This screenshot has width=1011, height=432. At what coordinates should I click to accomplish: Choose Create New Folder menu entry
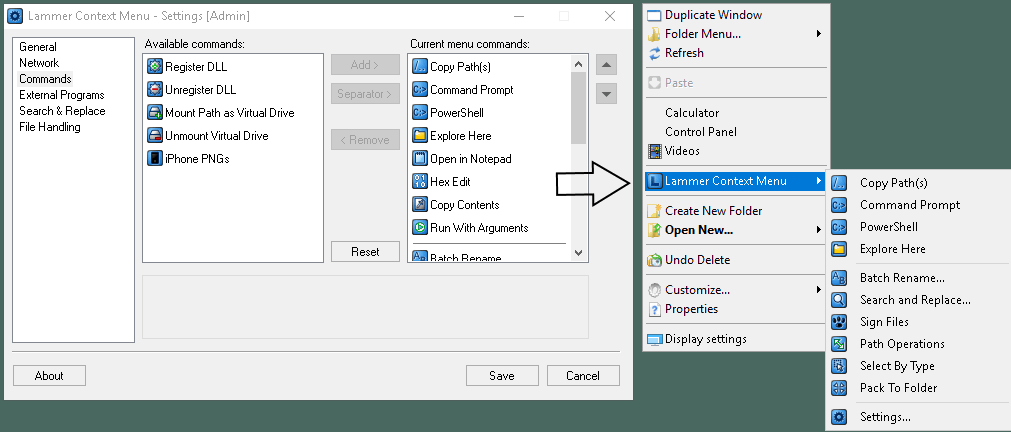point(736,211)
